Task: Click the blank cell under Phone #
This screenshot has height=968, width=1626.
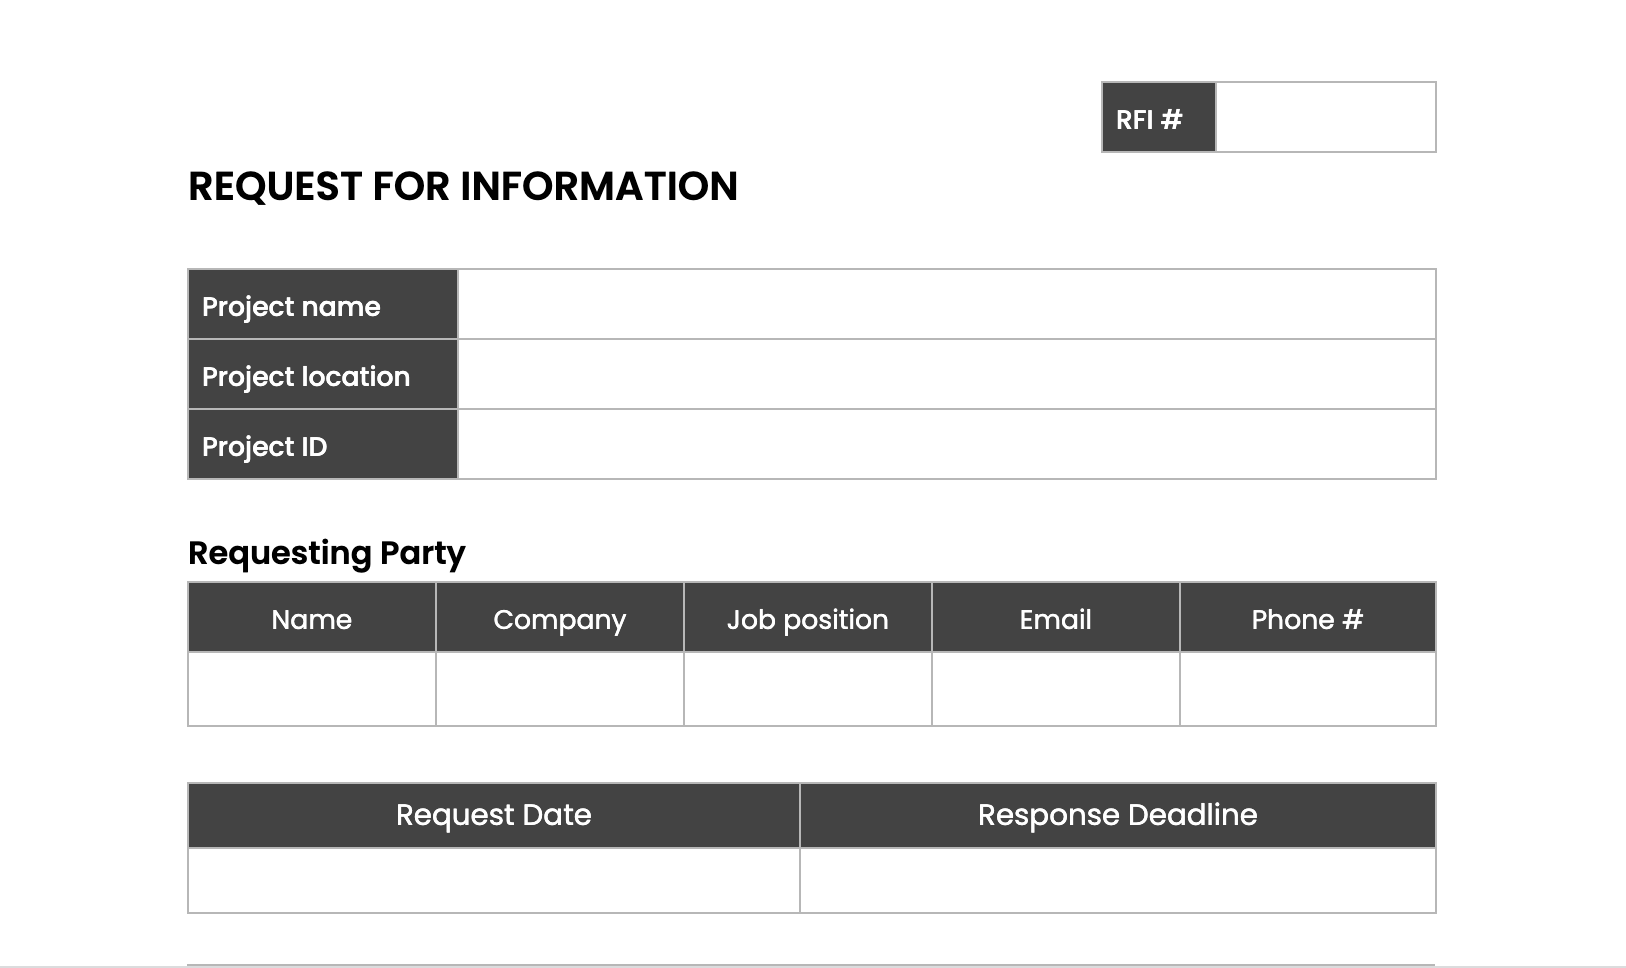Action: coord(1307,689)
